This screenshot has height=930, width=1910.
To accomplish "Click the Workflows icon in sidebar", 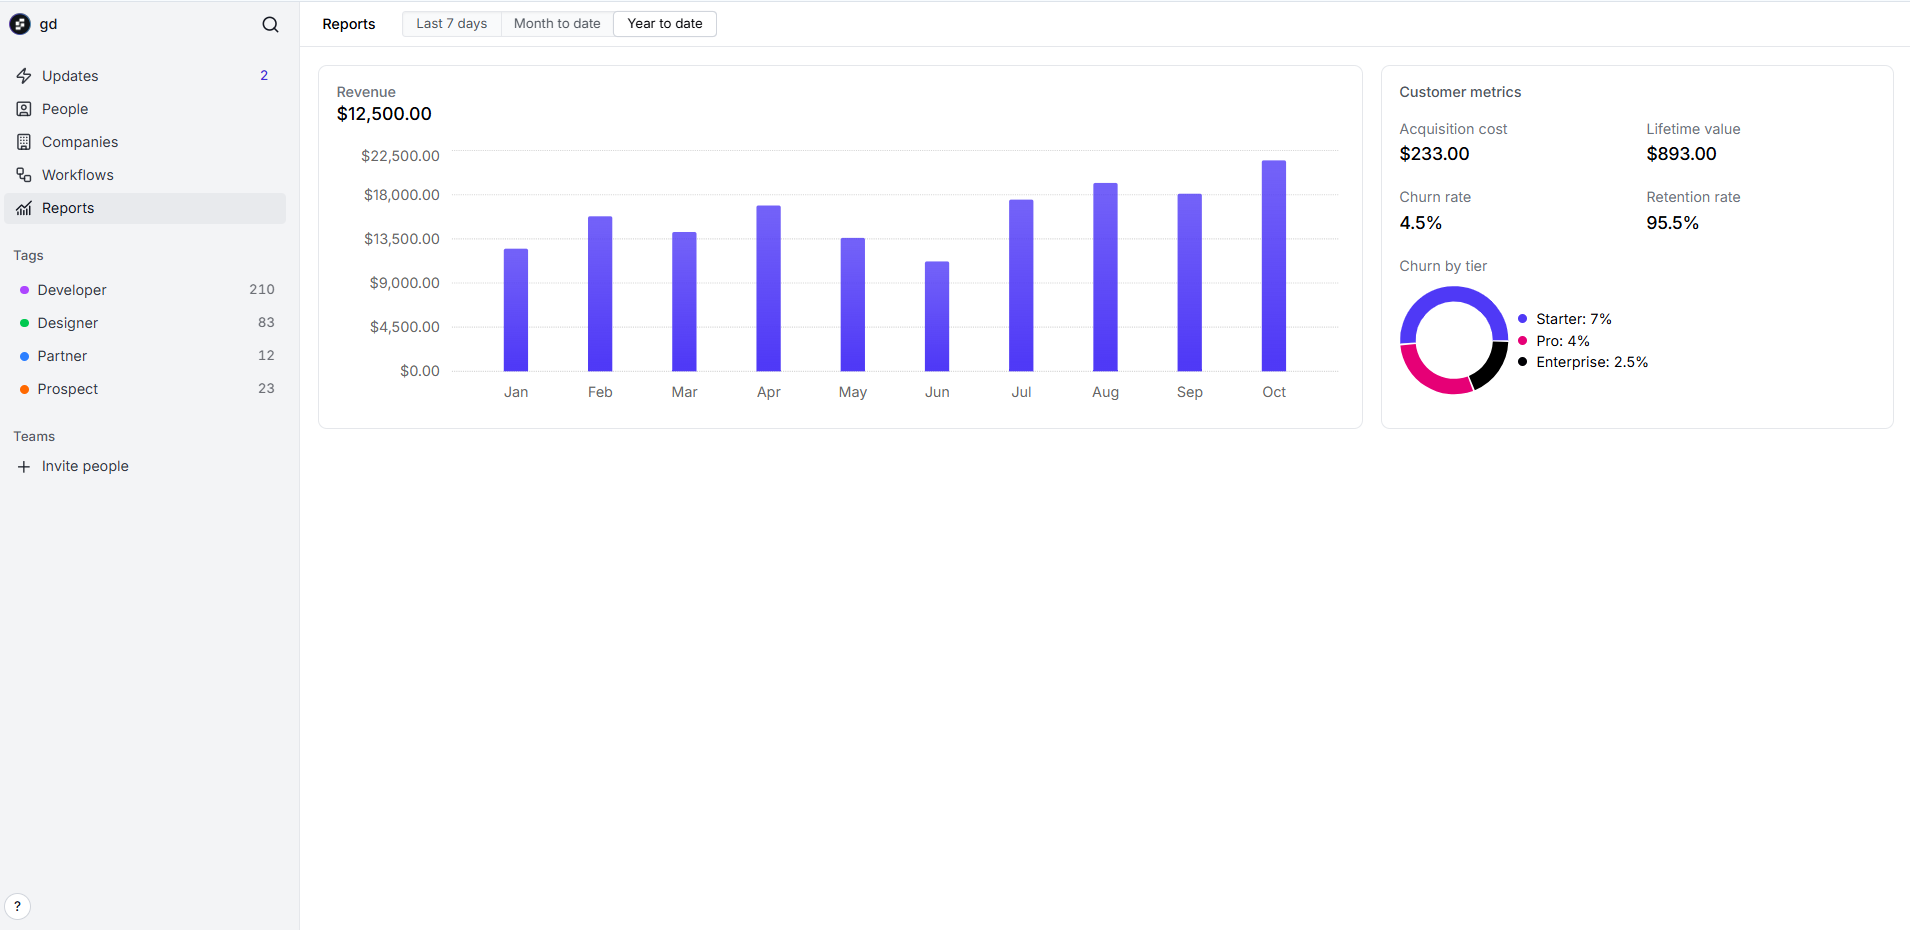I will click(24, 175).
